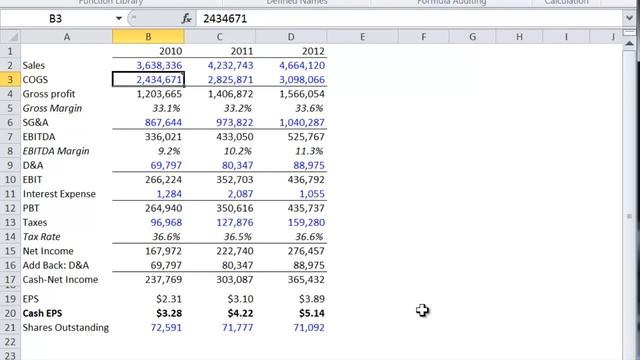Image resolution: width=640 pixels, height=360 pixels.
Task: Select column H header
Action: [x=519, y=37]
